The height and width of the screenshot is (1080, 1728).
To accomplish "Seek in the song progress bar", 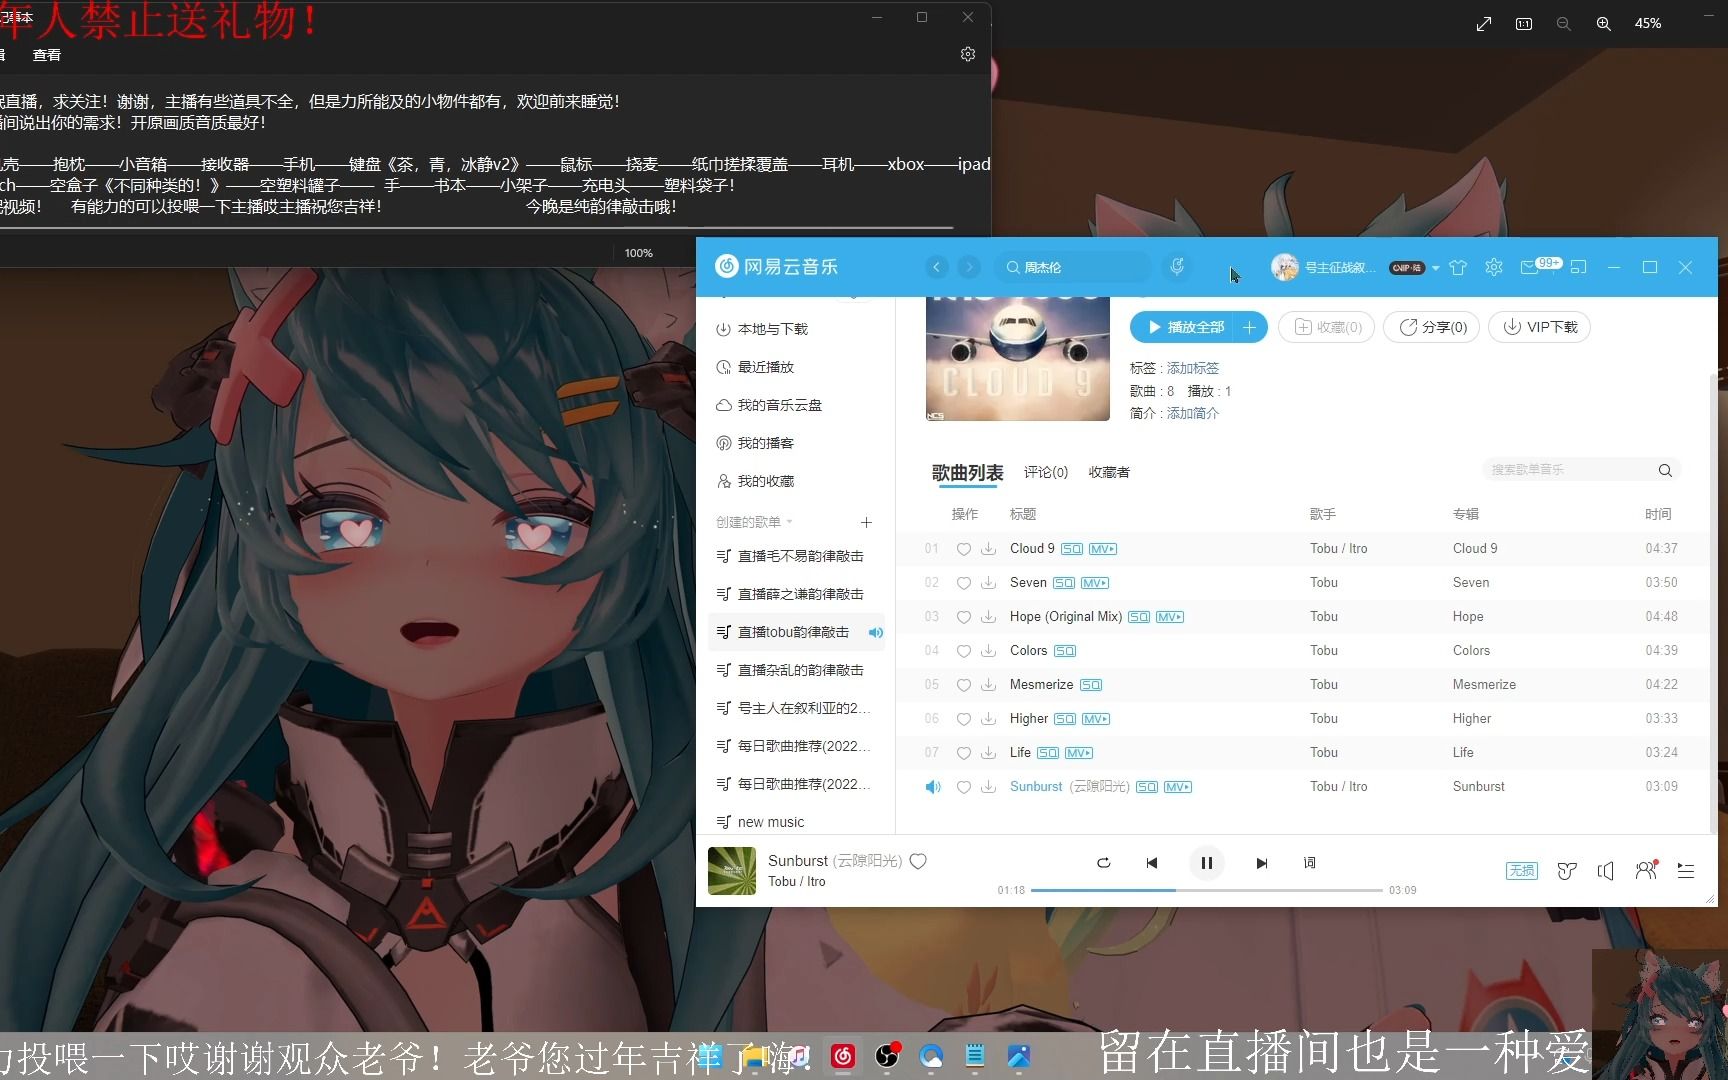I will click(1206, 890).
